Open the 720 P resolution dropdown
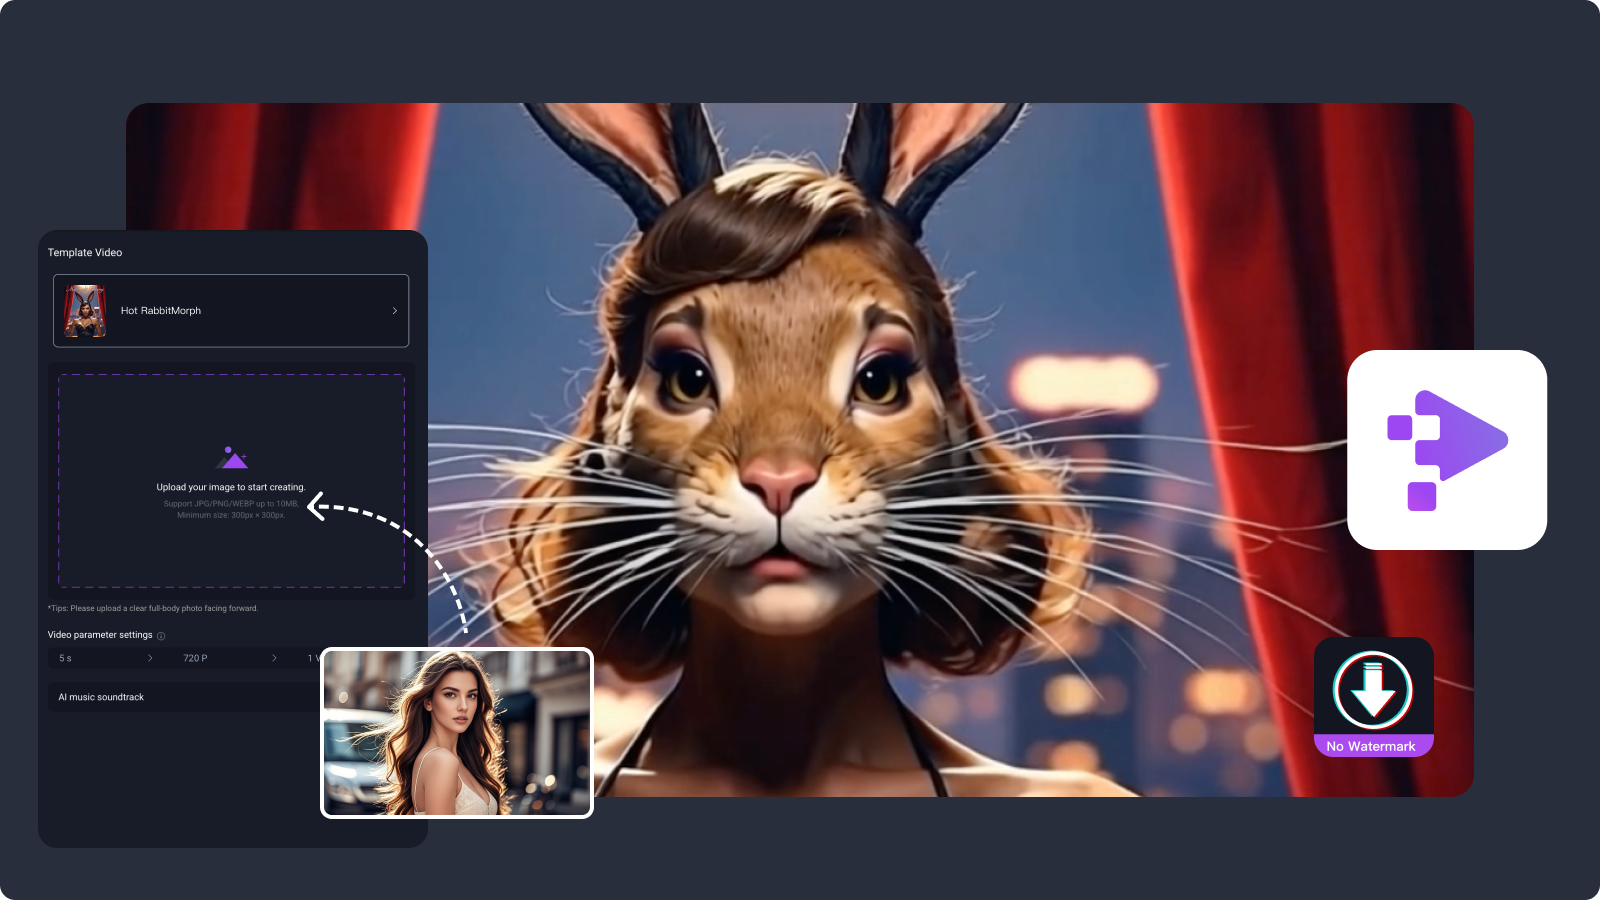The height and width of the screenshot is (900, 1600). click(215, 658)
